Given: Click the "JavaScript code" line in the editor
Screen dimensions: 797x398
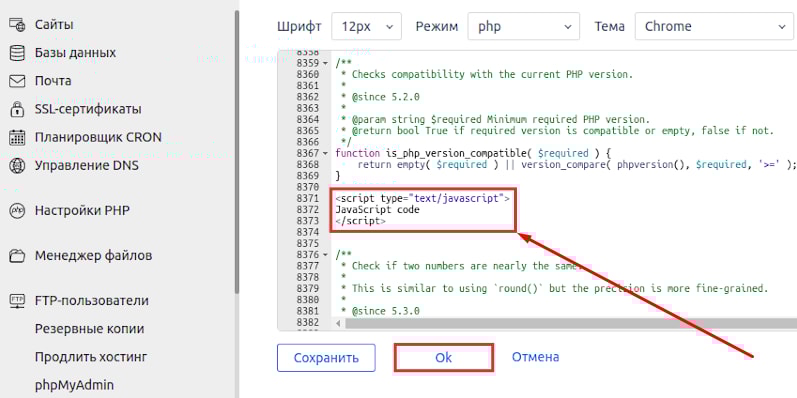Looking at the screenshot, I should (x=378, y=209).
